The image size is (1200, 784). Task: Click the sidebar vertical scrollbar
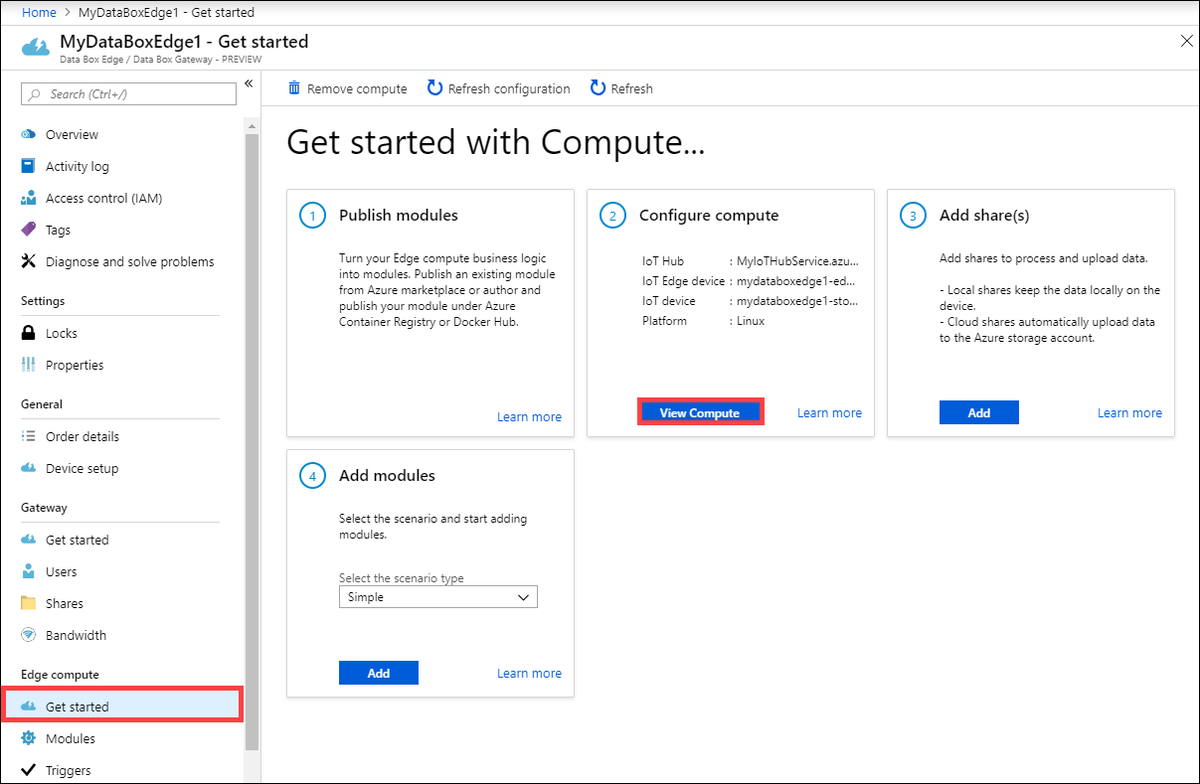[252, 440]
